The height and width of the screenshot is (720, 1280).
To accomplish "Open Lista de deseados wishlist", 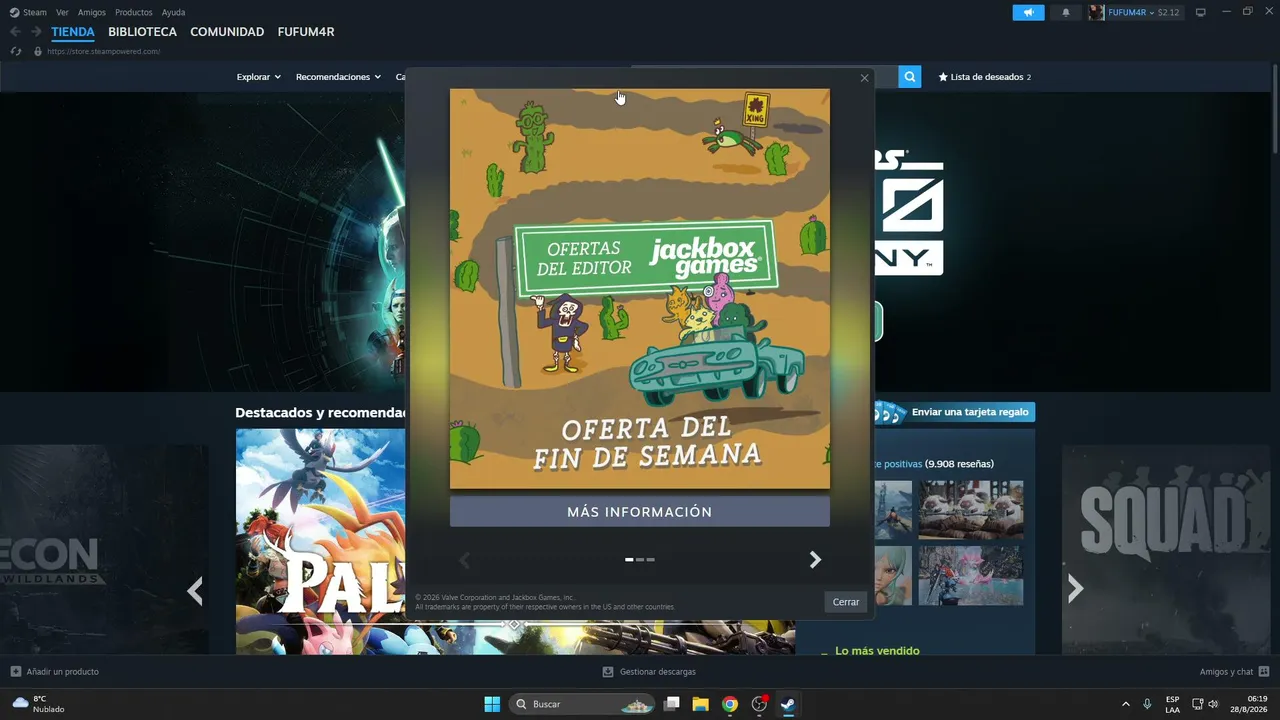I will click(984, 77).
